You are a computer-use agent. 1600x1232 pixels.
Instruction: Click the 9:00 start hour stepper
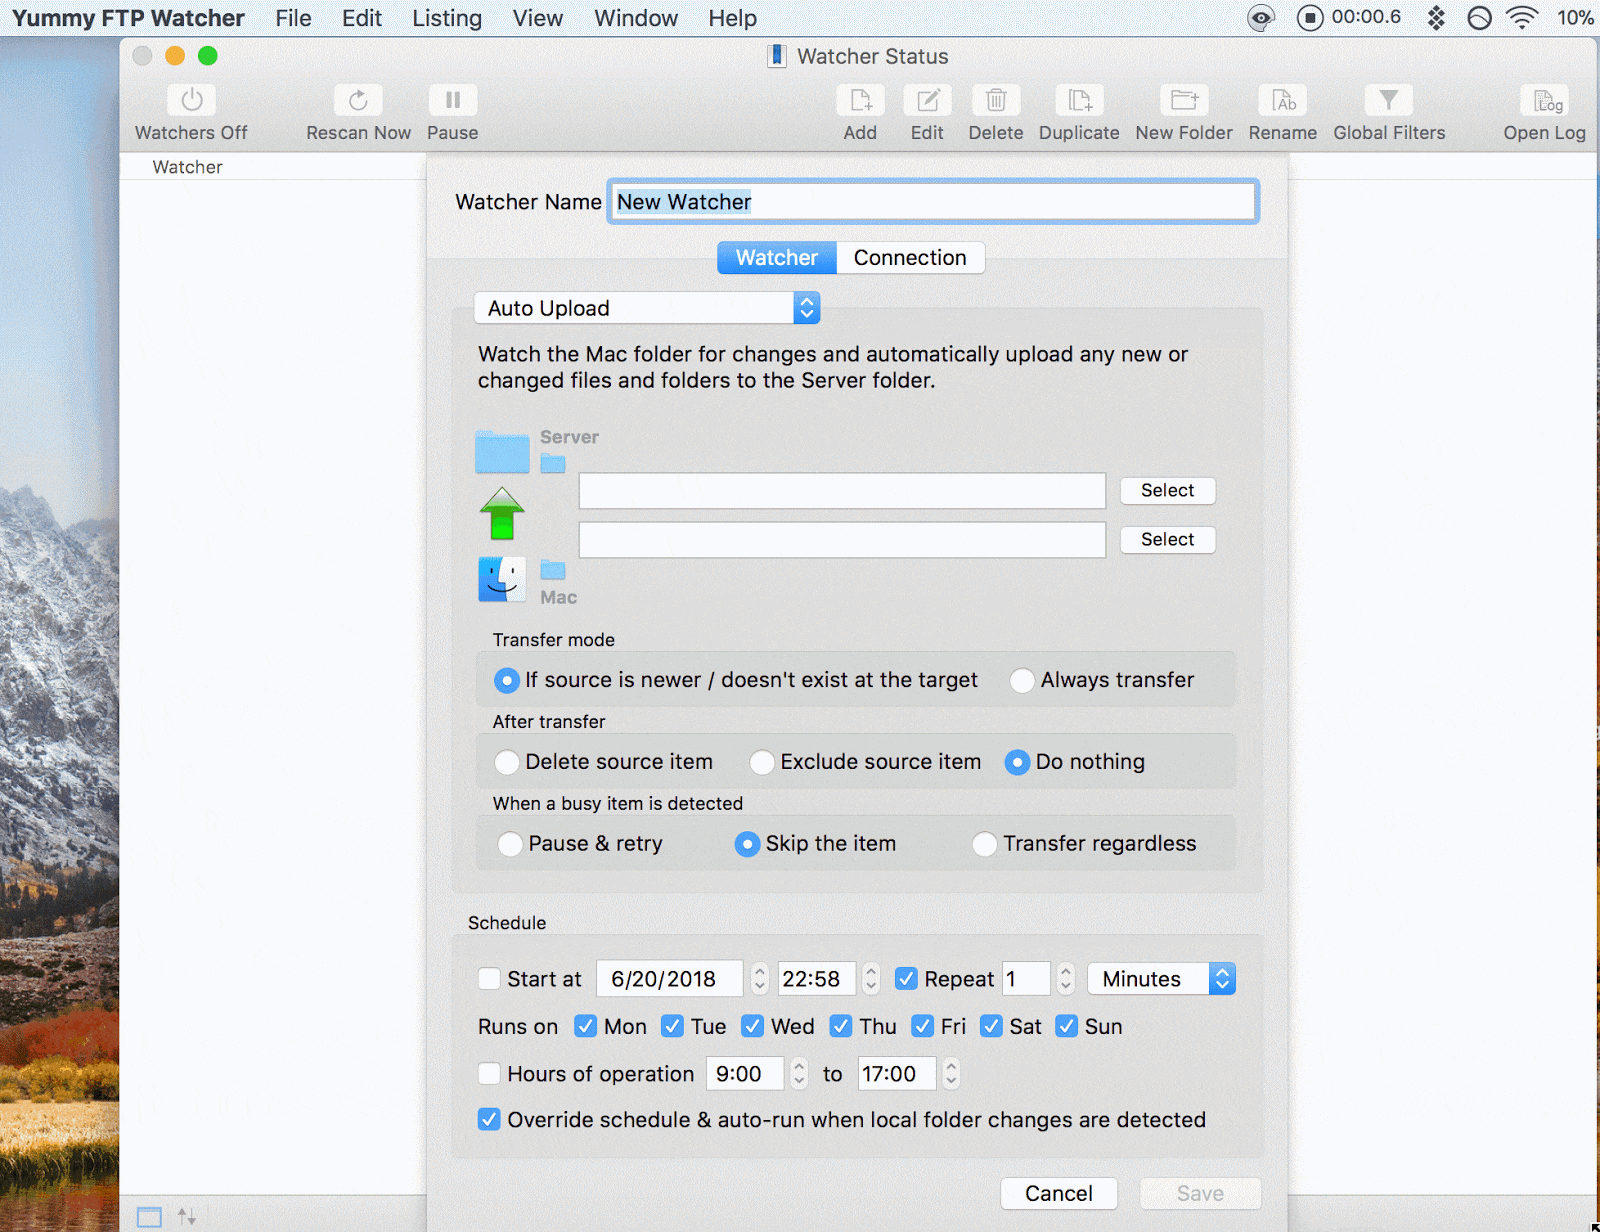click(799, 1073)
